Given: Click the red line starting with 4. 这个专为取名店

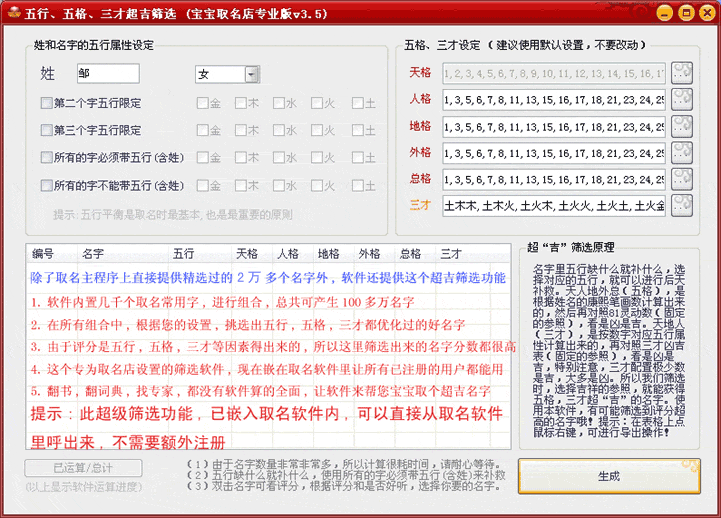Looking at the screenshot, I should tap(267, 369).
